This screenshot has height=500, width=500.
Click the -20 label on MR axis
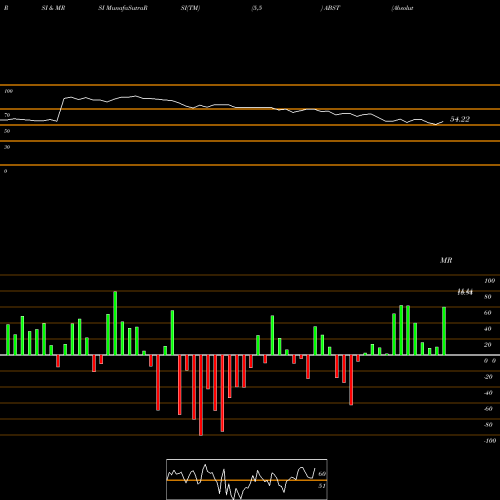[x=488, y=377]
